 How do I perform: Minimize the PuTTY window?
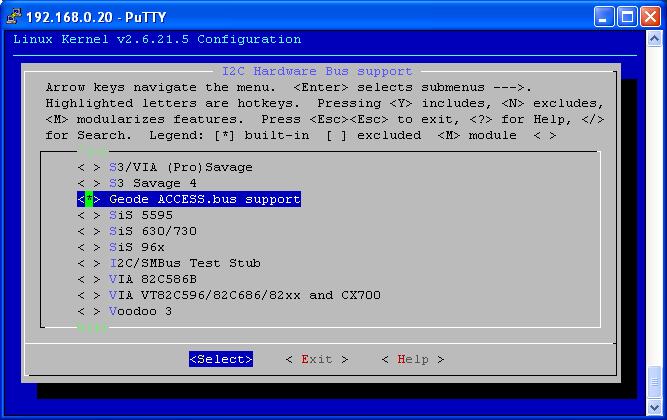click(x=604, y=17)
